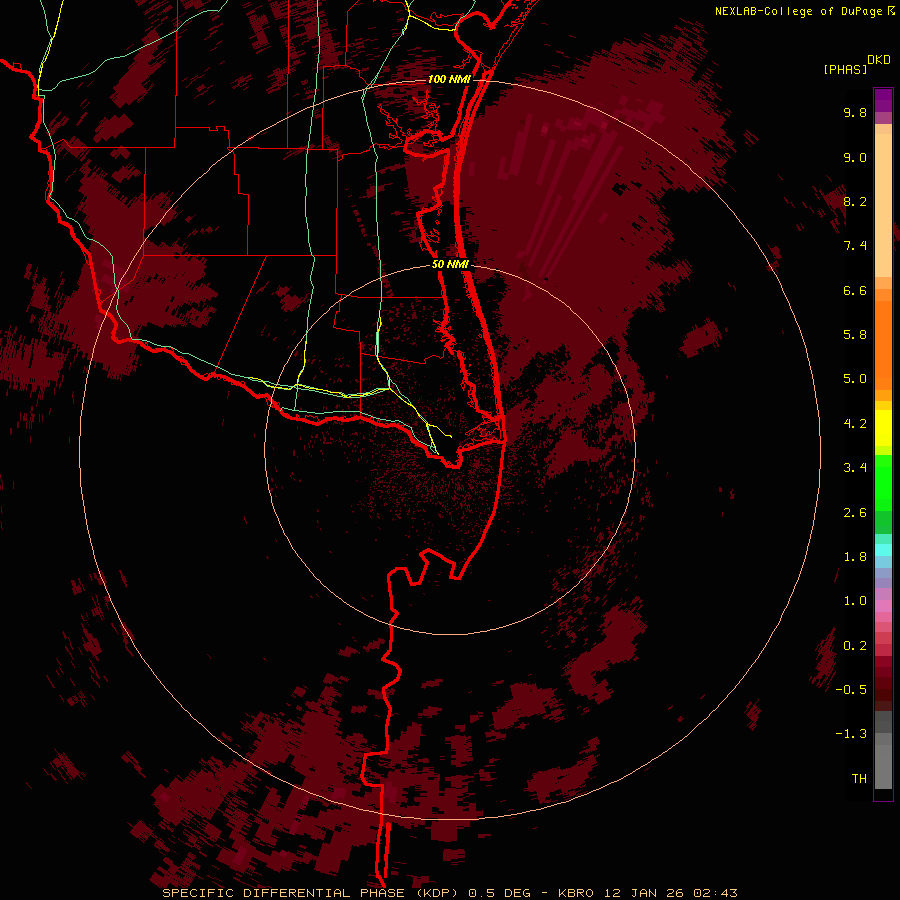Pick the pink band of the color scale
Viewport: 900px width, 900px height.
(883, 606)
